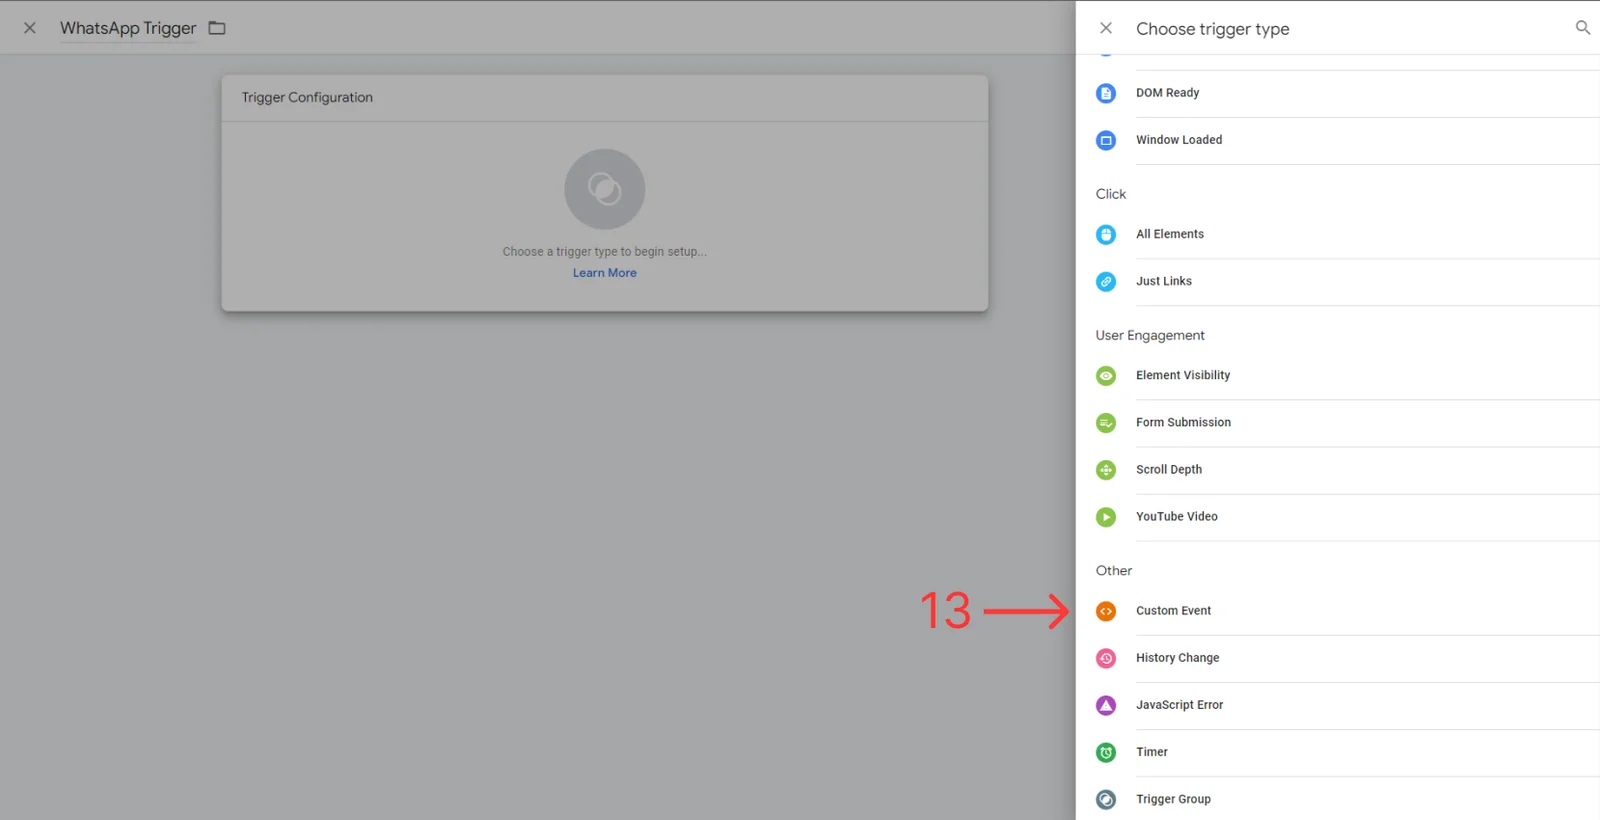
Task: Click the pink History Change icon
Action: click(1105, 658)
